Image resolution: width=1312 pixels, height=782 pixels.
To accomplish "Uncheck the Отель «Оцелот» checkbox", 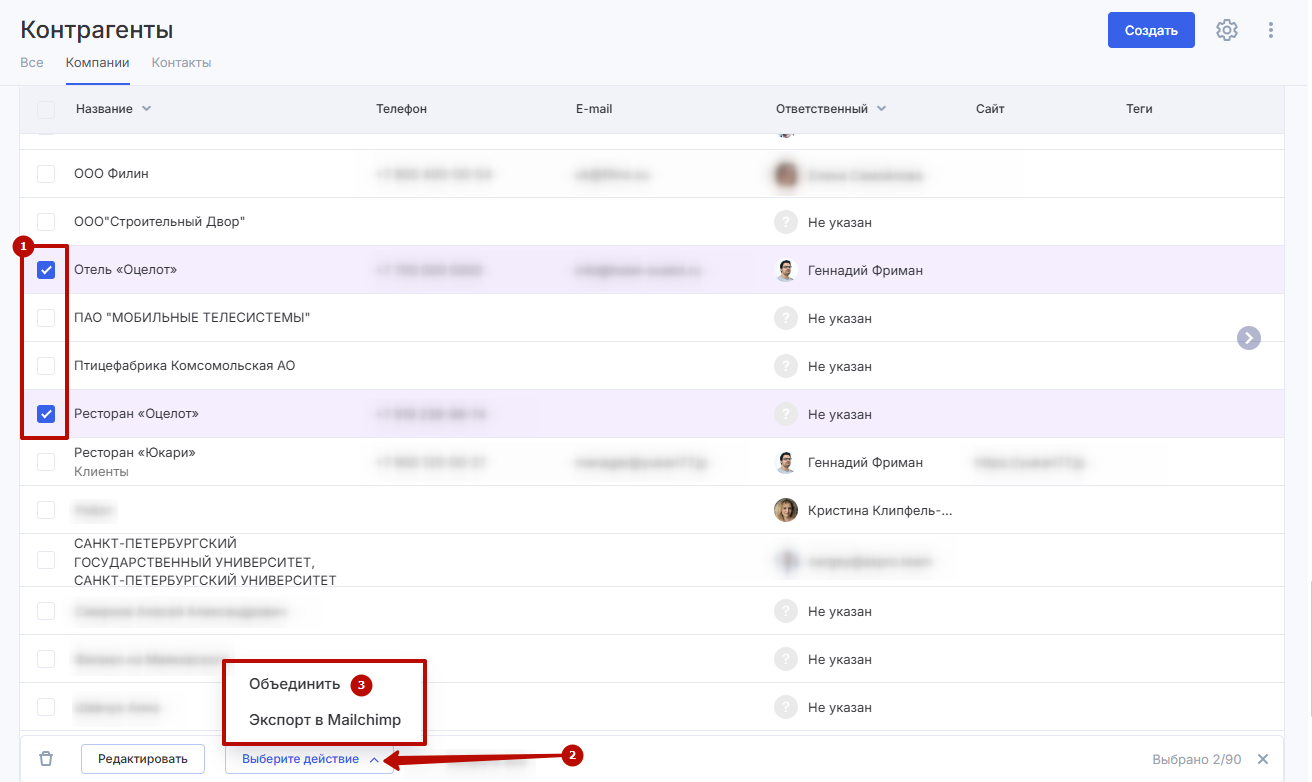I will point(46,270).
